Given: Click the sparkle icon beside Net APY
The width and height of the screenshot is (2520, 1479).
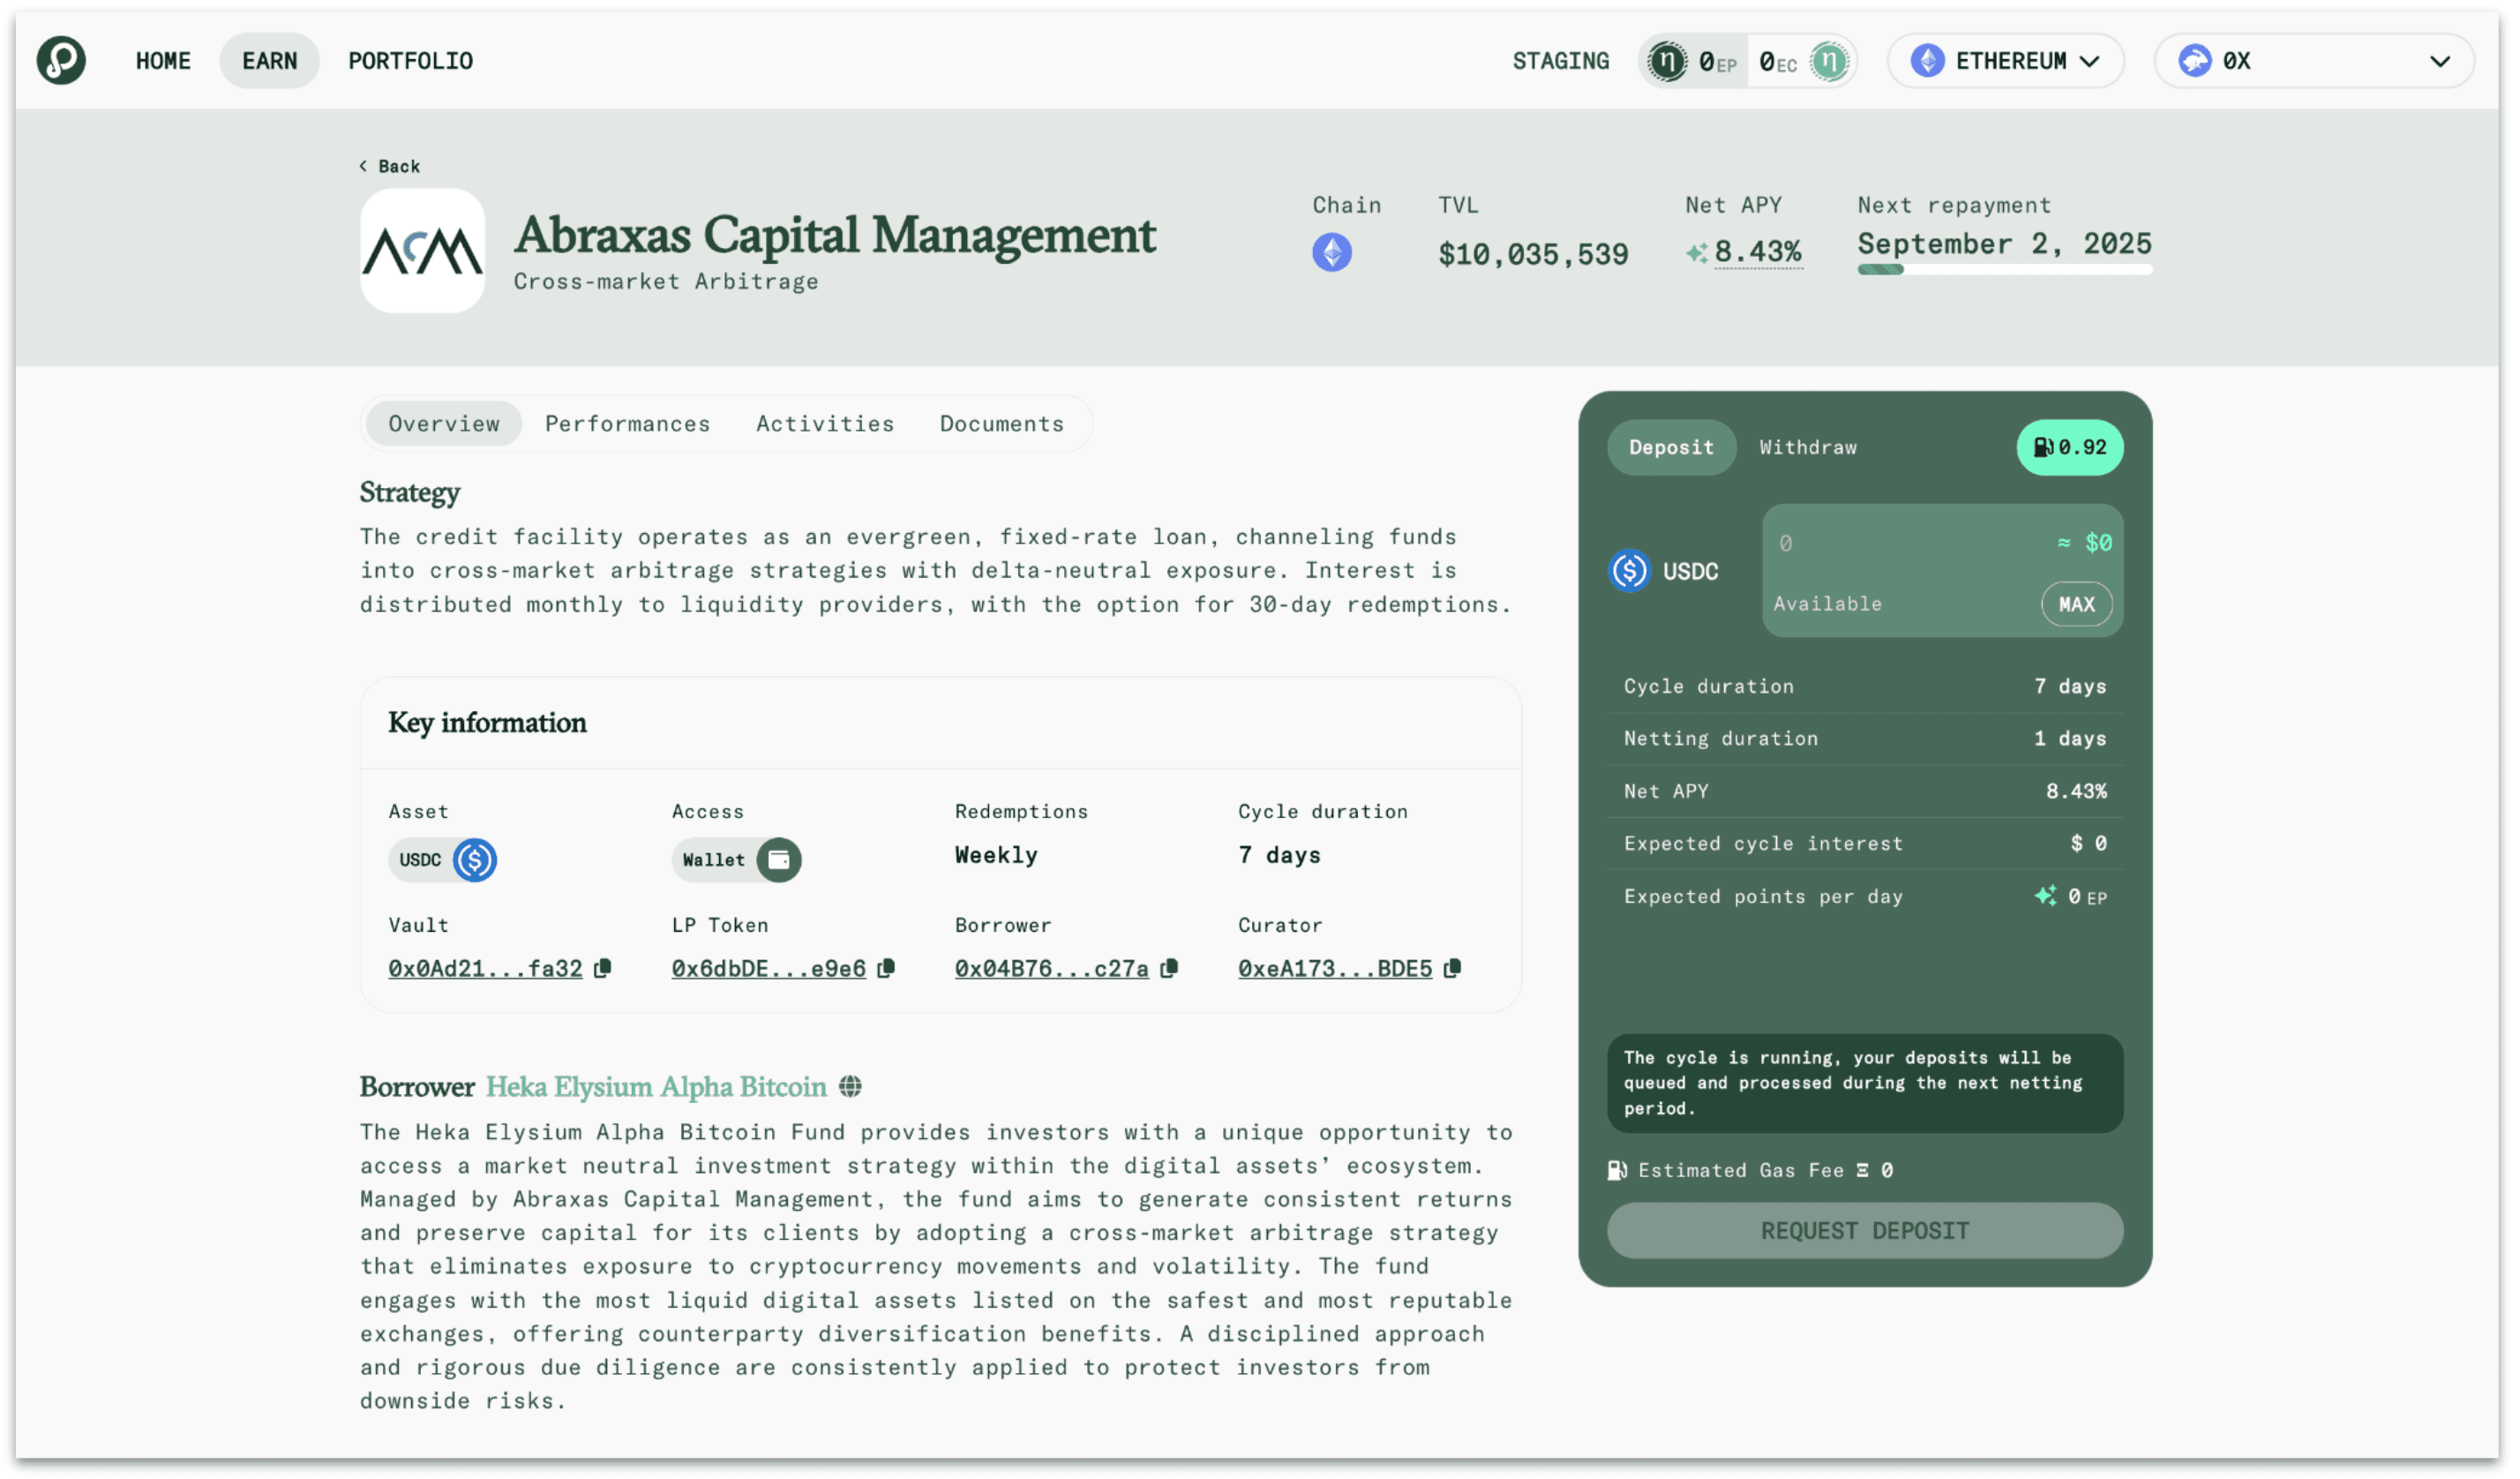Looking at the screenshot, I should coord(1696,253).
